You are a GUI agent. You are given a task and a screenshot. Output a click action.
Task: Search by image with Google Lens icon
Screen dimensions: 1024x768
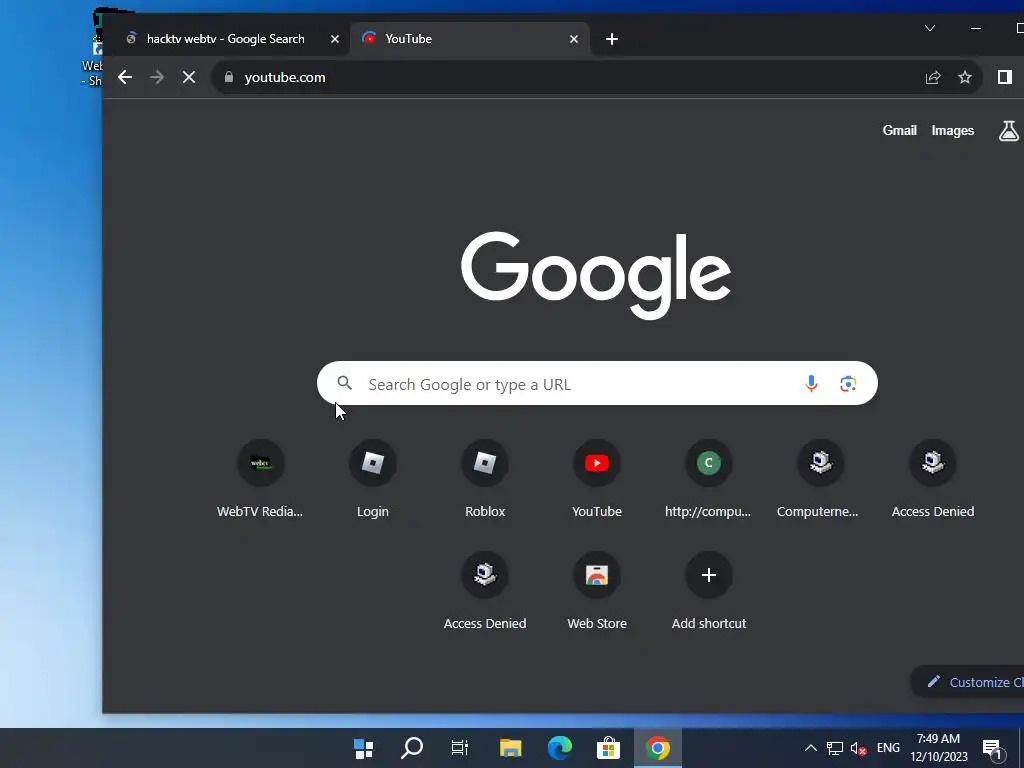[x=848, y=383]
